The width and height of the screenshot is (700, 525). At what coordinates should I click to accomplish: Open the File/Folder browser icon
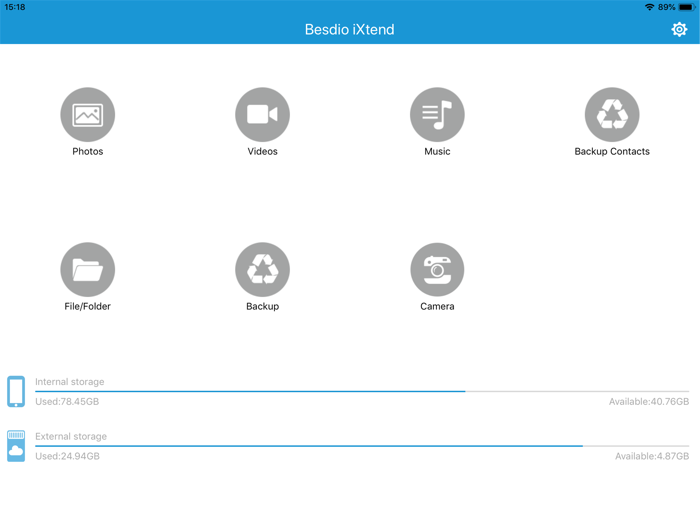coord(88,270)
